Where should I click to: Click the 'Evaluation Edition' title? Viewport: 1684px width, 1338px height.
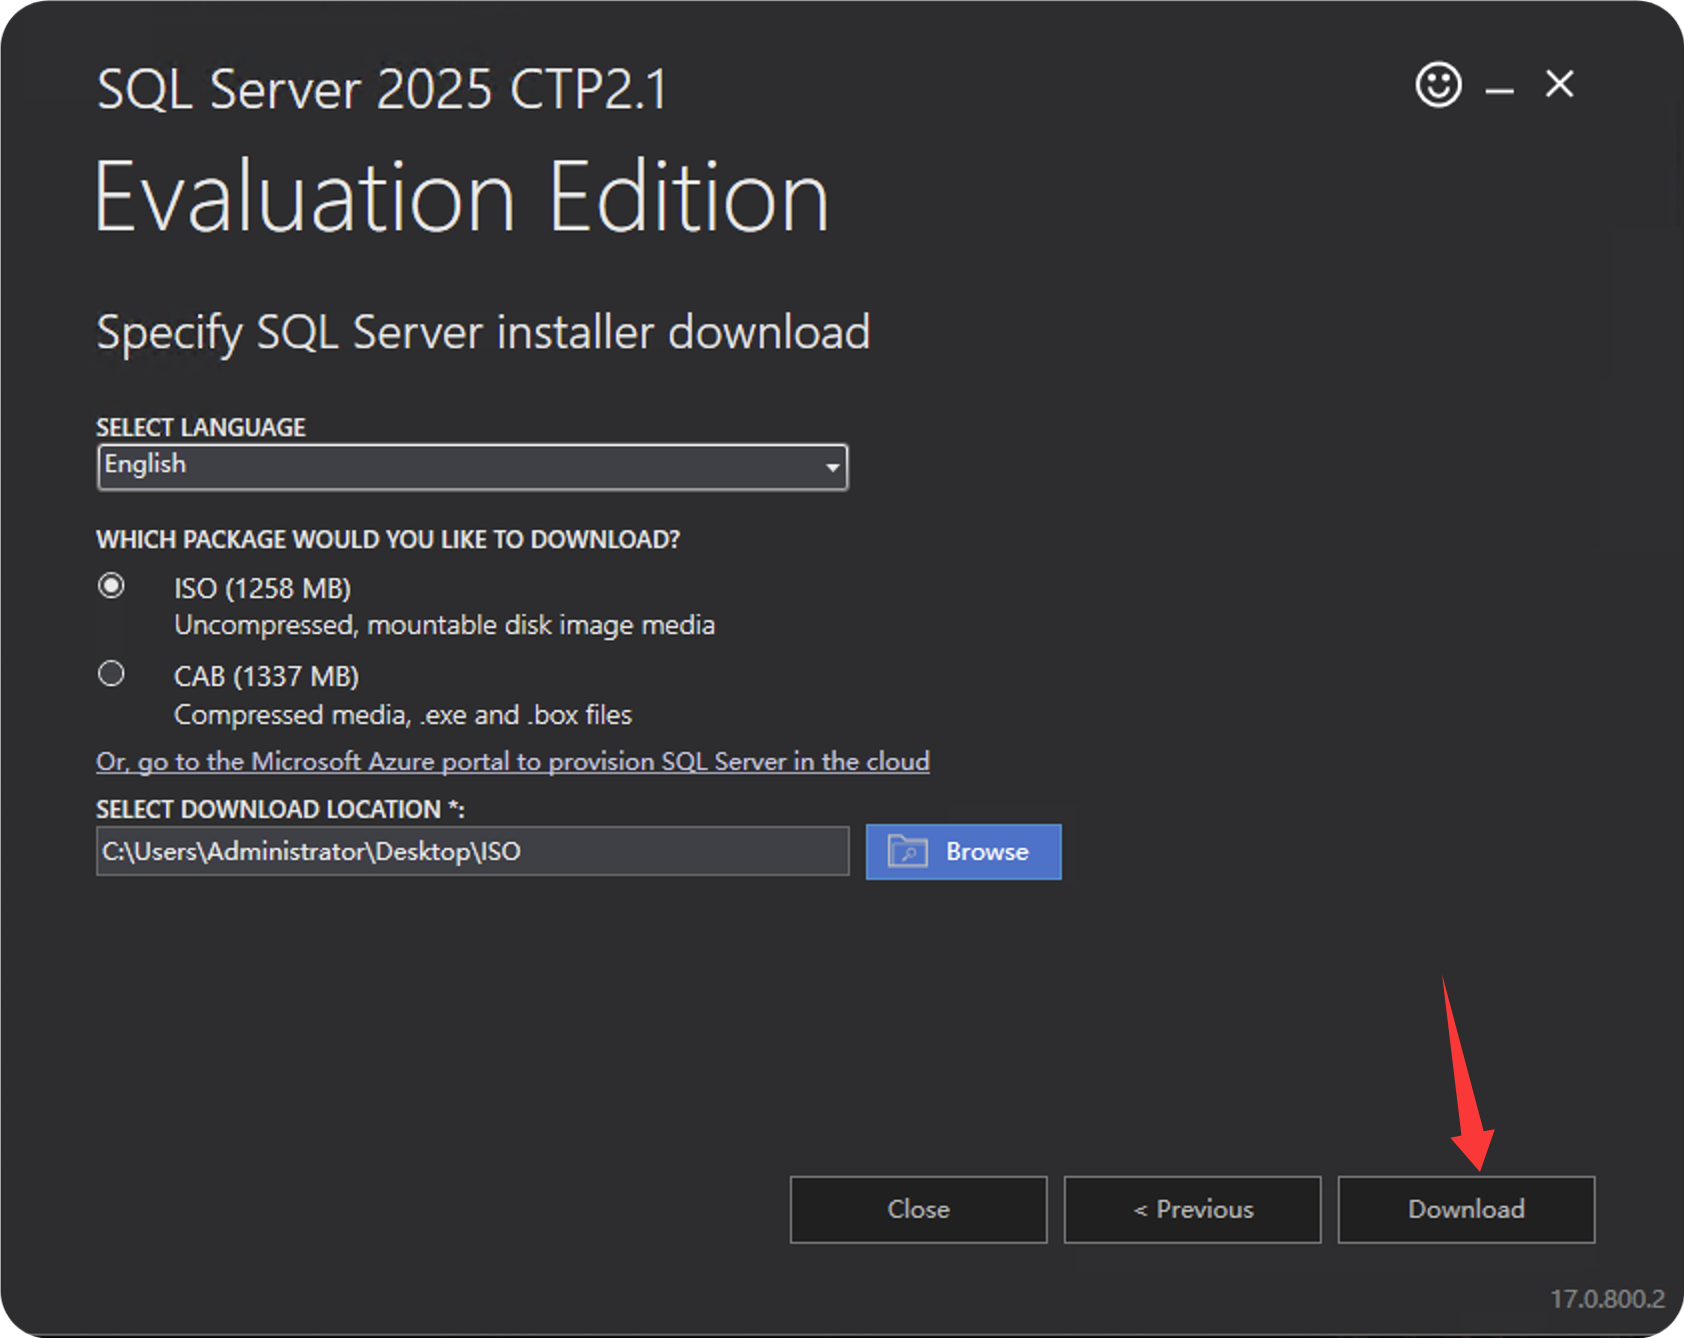(x=461, y=197)
